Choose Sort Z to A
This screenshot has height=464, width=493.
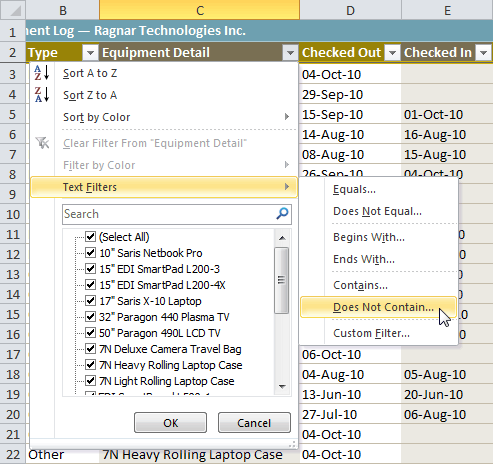(163, 95)
